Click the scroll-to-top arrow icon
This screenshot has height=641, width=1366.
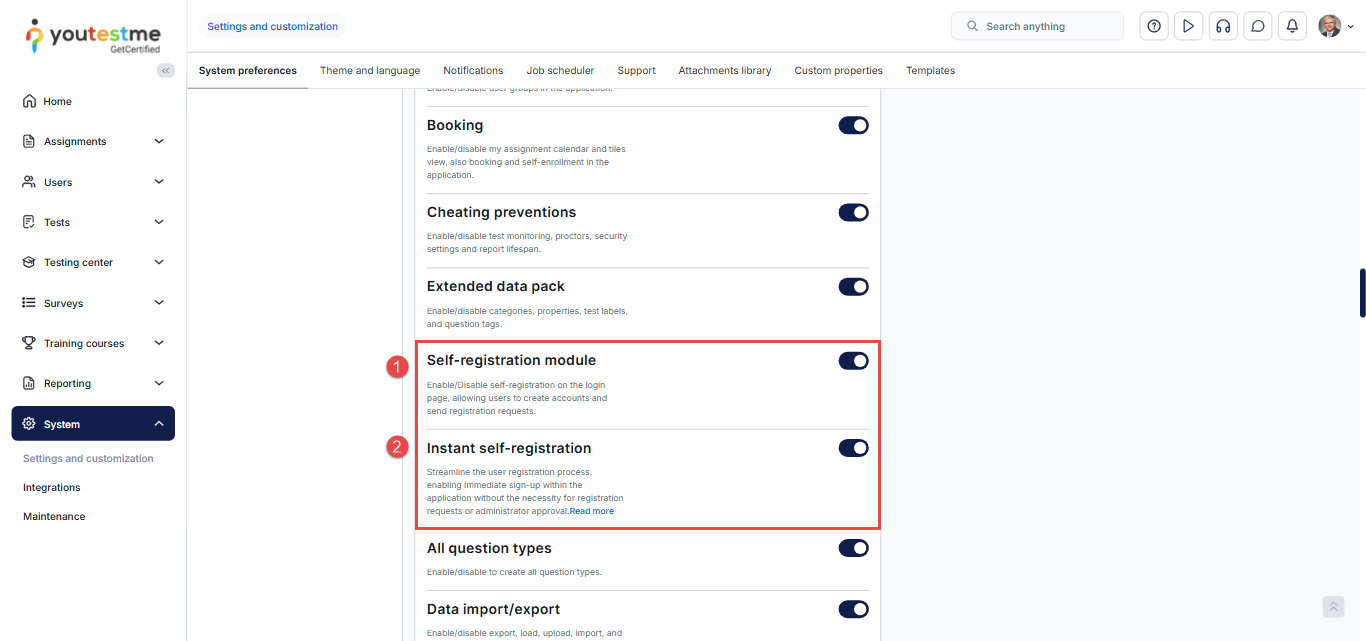1333,607
